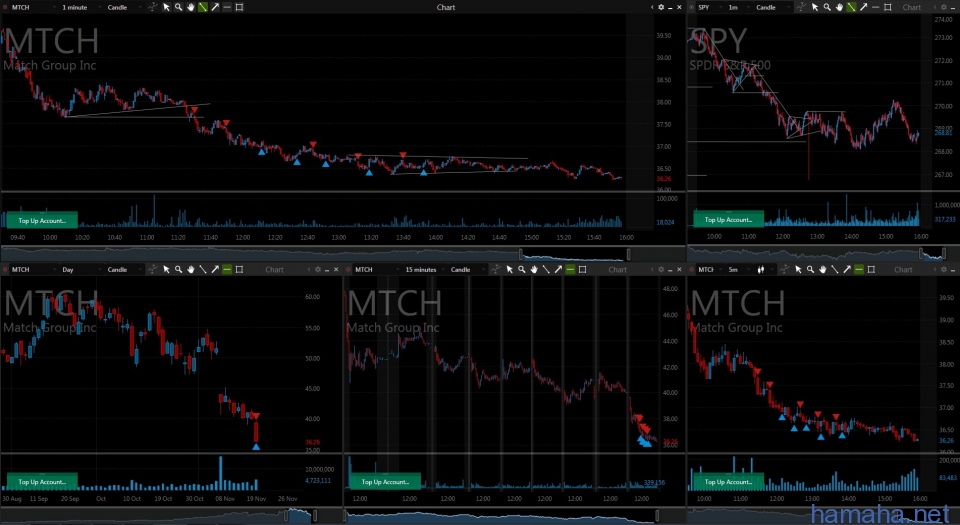
Task: Activate the zoom magnifier in the MTCH Day chart
Action: (178, 269)
